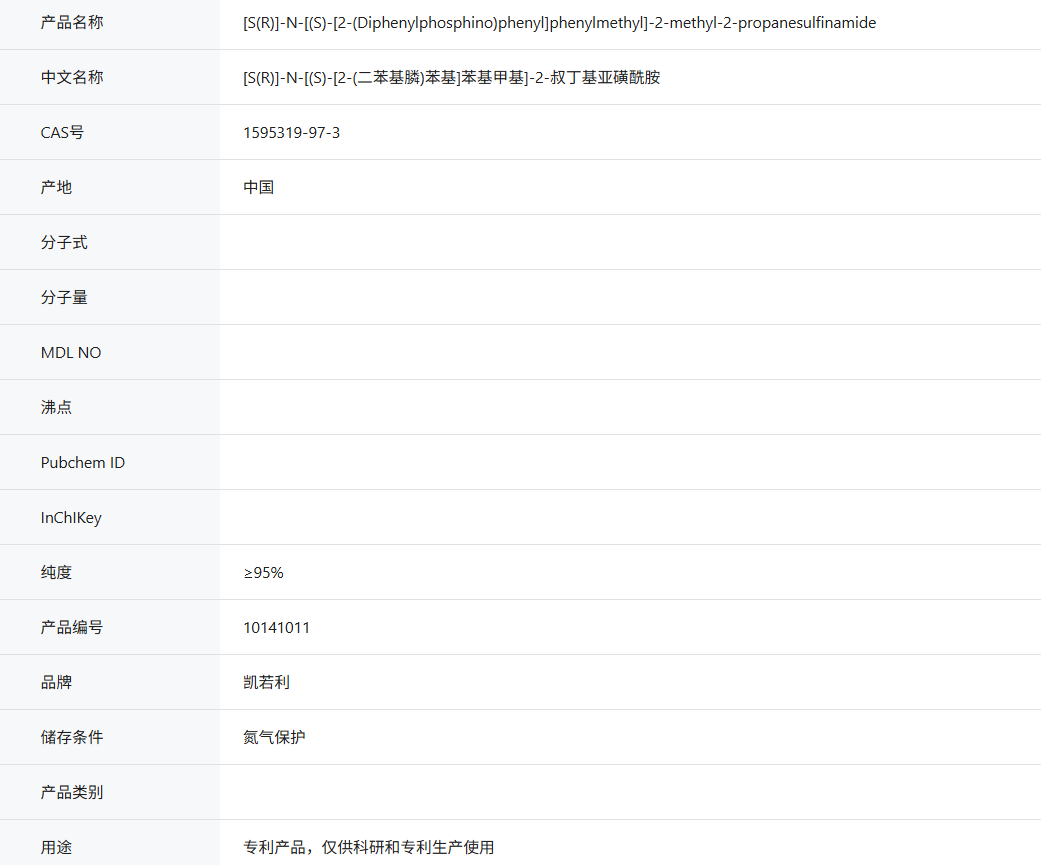Click the 沸点 row label
The width and height of the screenshot is (1041, 865).
click(x=56, y=407)
